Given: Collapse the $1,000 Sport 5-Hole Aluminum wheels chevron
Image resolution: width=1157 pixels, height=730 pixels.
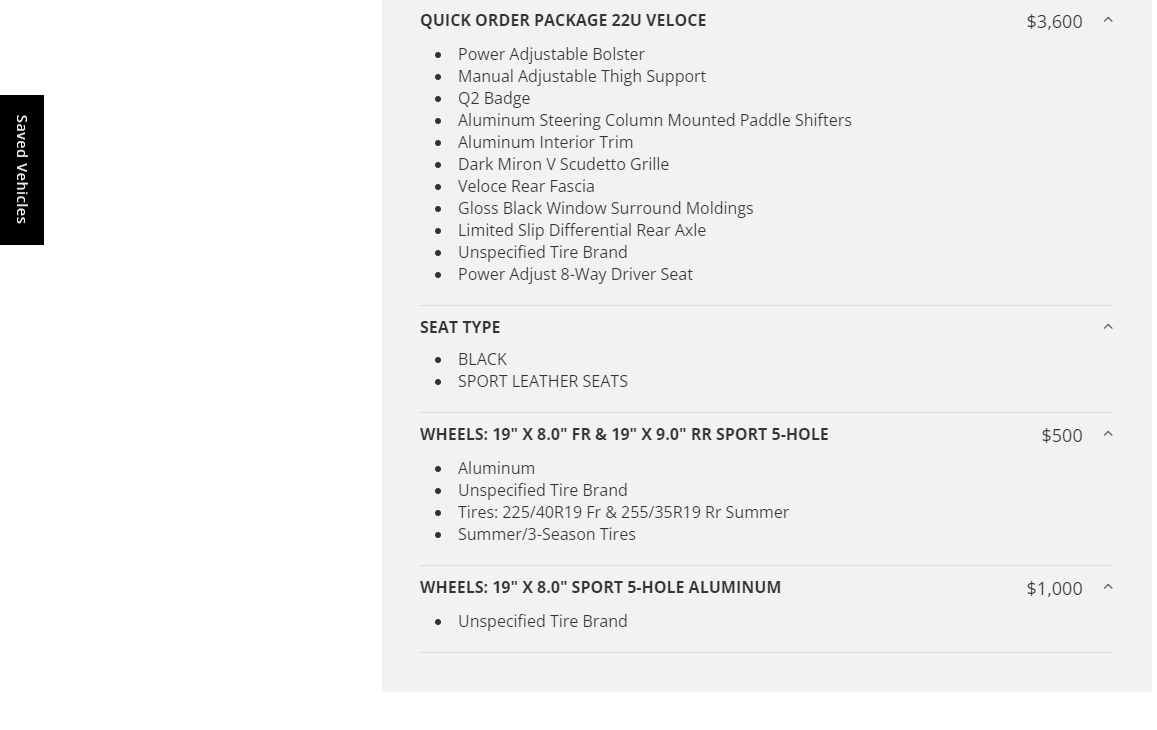Looking at the screenshot, I should 1107,587.
